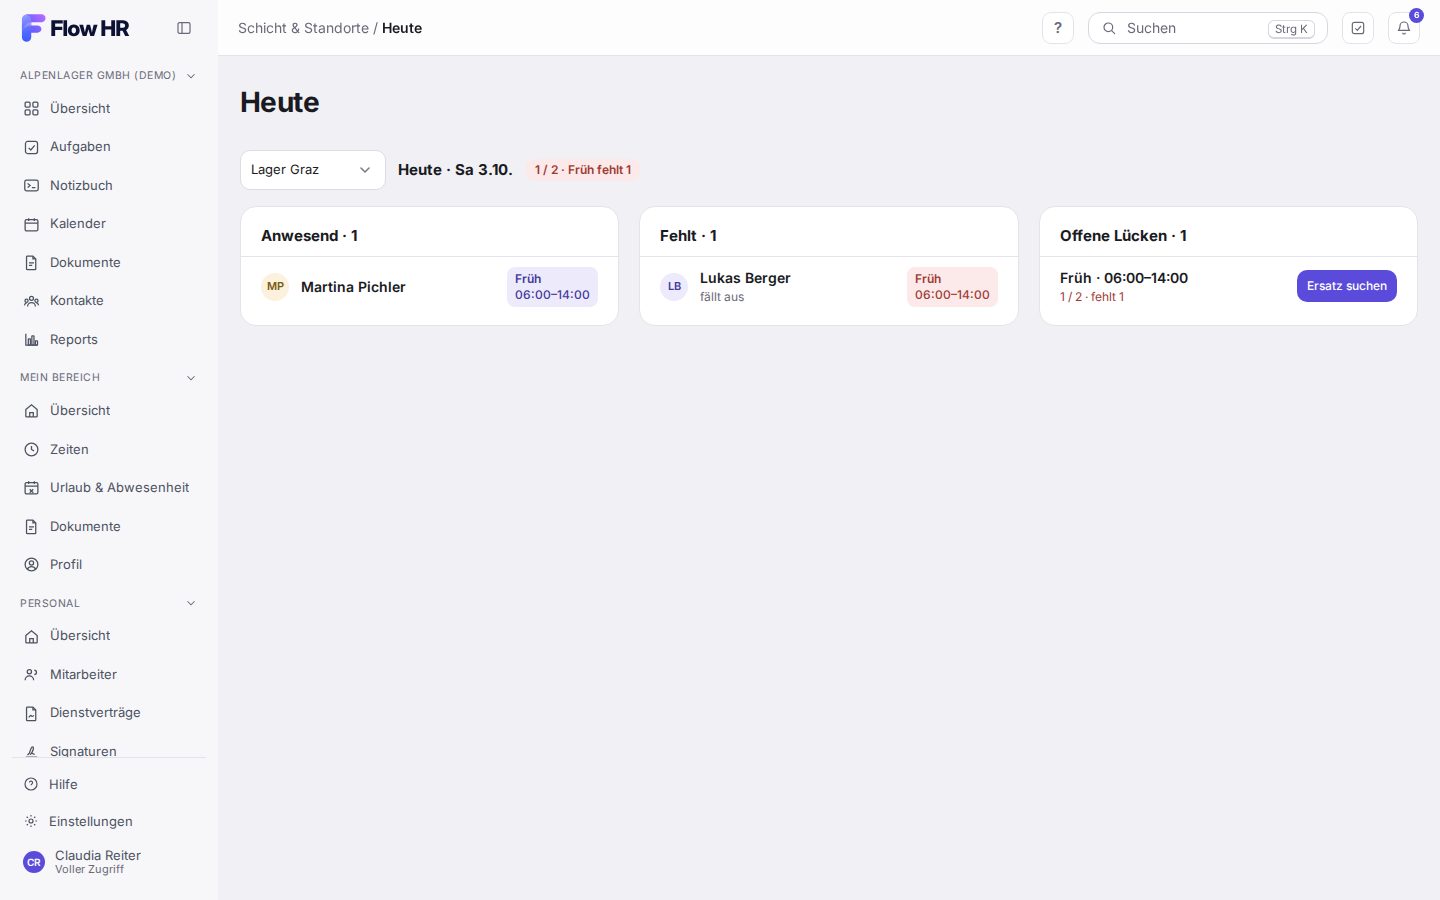Image resolution: width=1440 pixels, height=900 pixels.
Task: Click the Reports chart icon
Action: [32, 340]
